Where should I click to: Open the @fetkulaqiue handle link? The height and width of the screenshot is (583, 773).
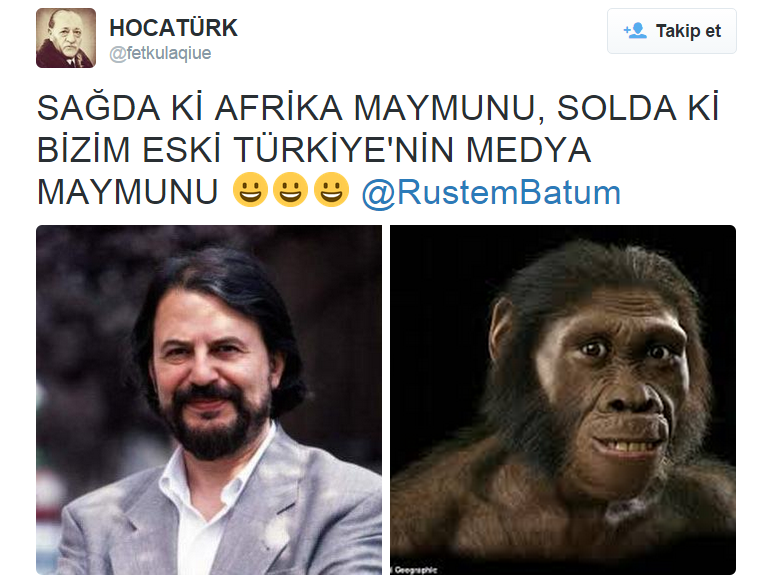(160, 53)
